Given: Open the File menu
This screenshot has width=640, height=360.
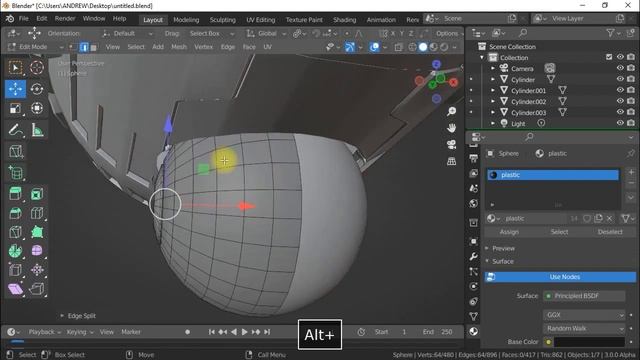Looking at the screenshot, I should pos(24,19).
